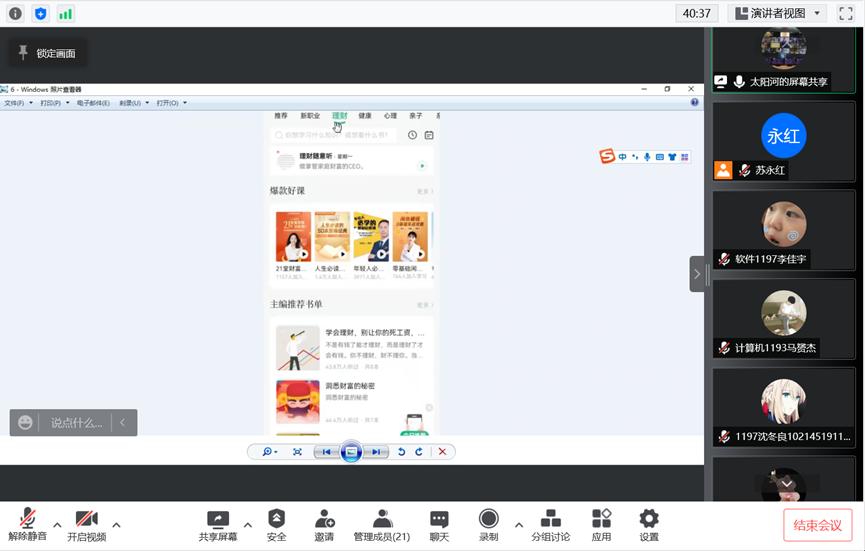Image resolution: width=865 pixels, height=551 pixels.
Task: Expand video options arrow beside camera
Action: tap(116, 525)
